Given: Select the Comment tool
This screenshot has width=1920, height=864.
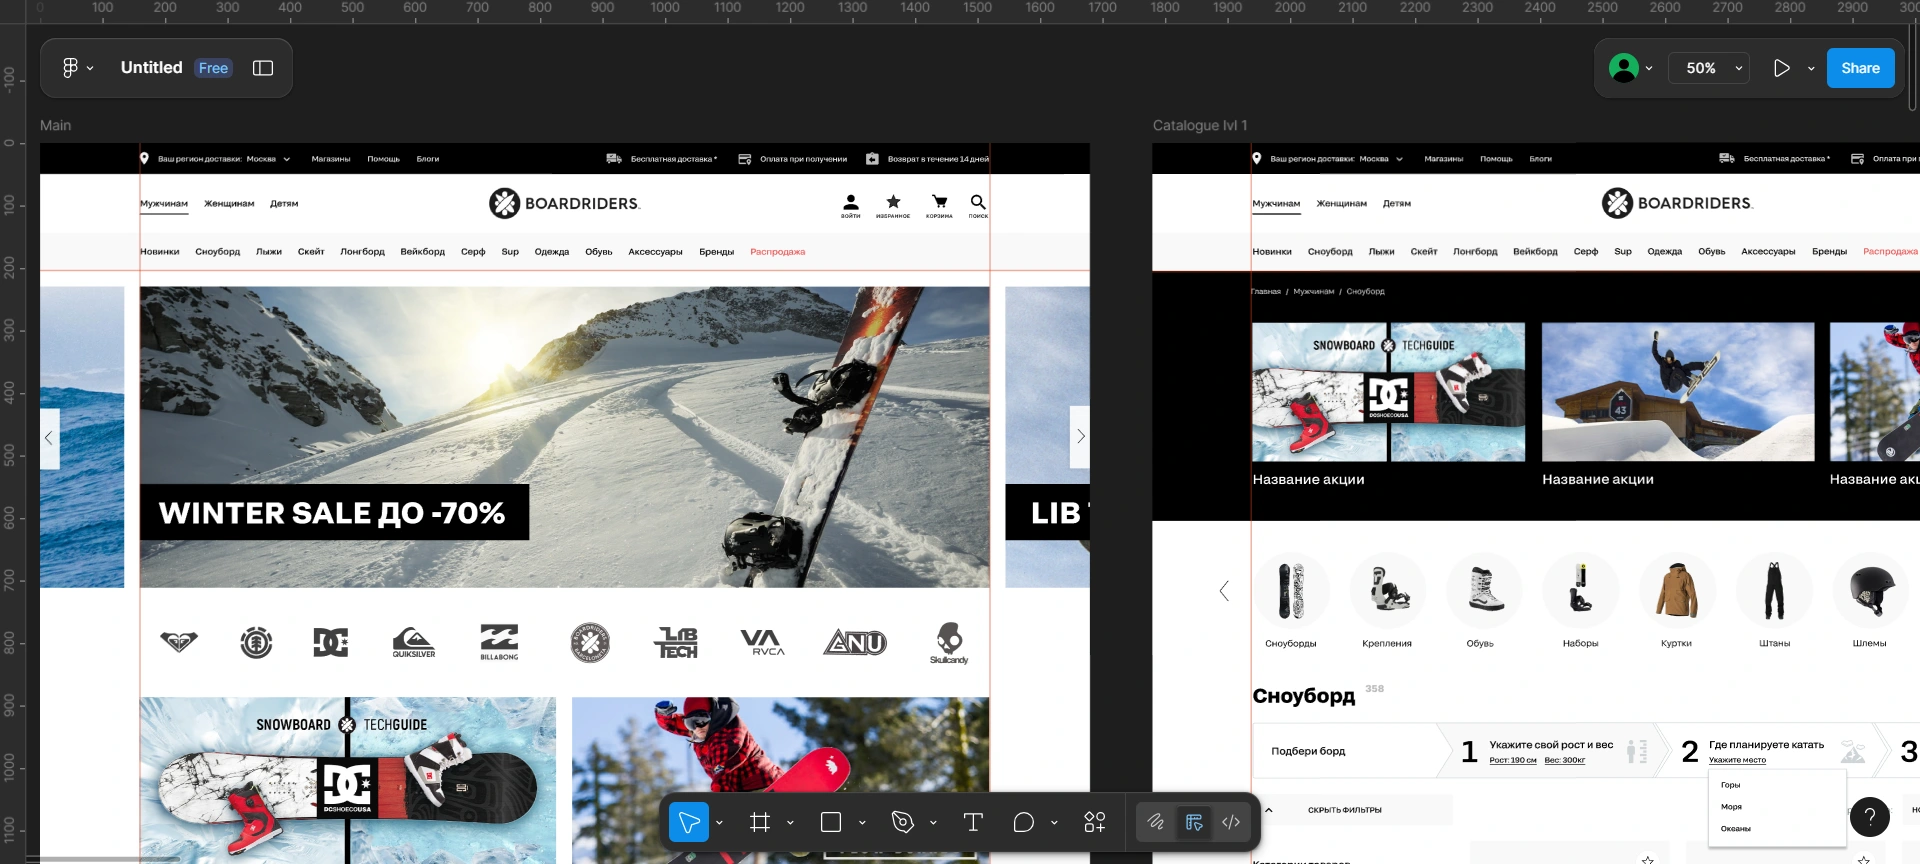Looking at the screenshot, I should 1023,822.
